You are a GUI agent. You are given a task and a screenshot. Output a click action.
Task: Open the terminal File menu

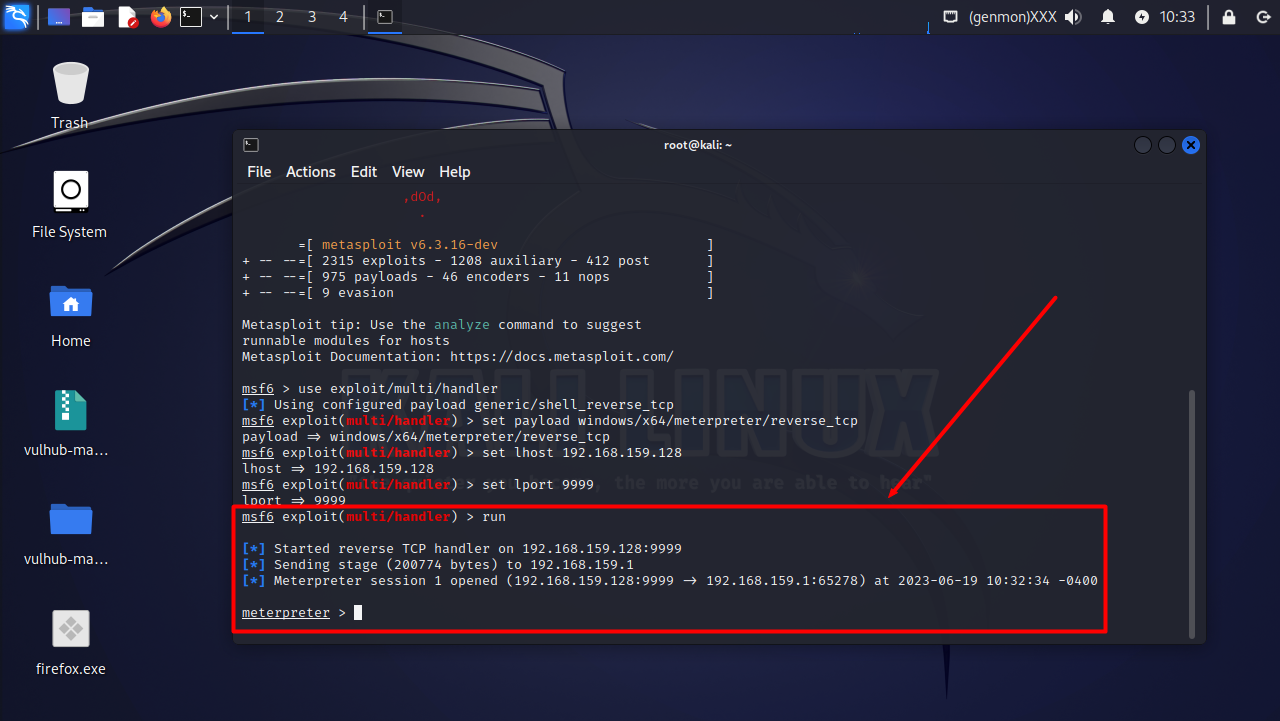259,172
